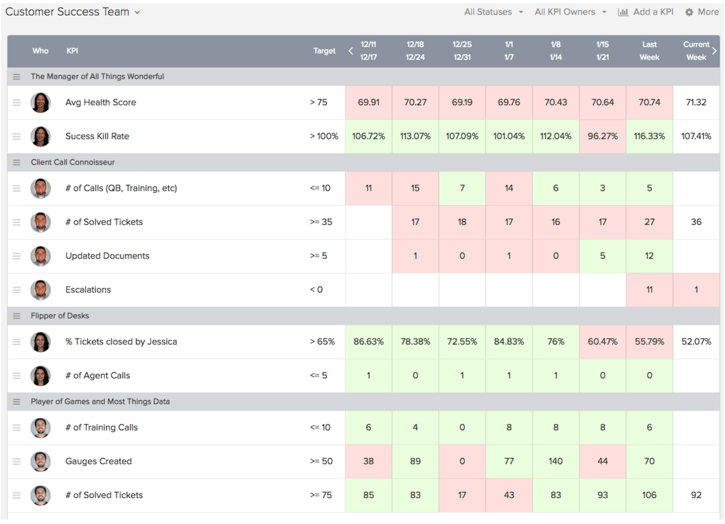Click the drag handle on Avg Health Score row
The width and height of the screenshot is (725, 524).
tap(17, 103)
